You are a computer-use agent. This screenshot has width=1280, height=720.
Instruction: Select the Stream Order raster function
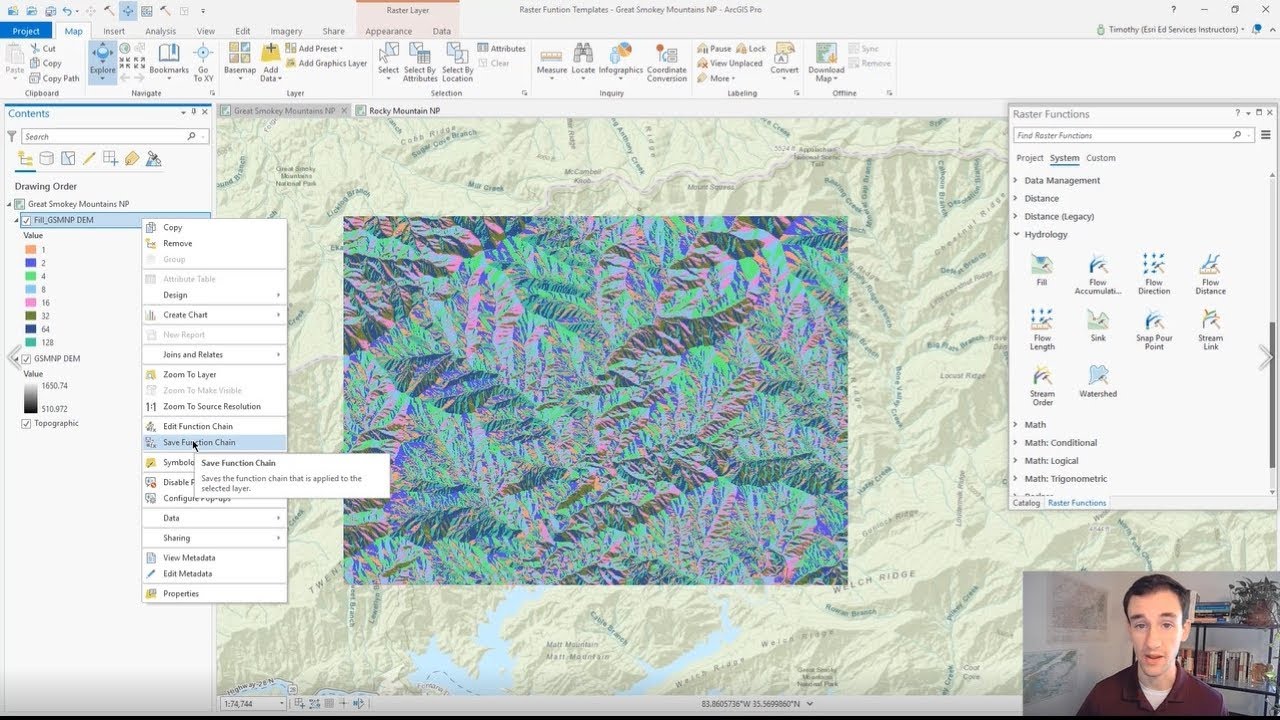[x=1042, y=386]
